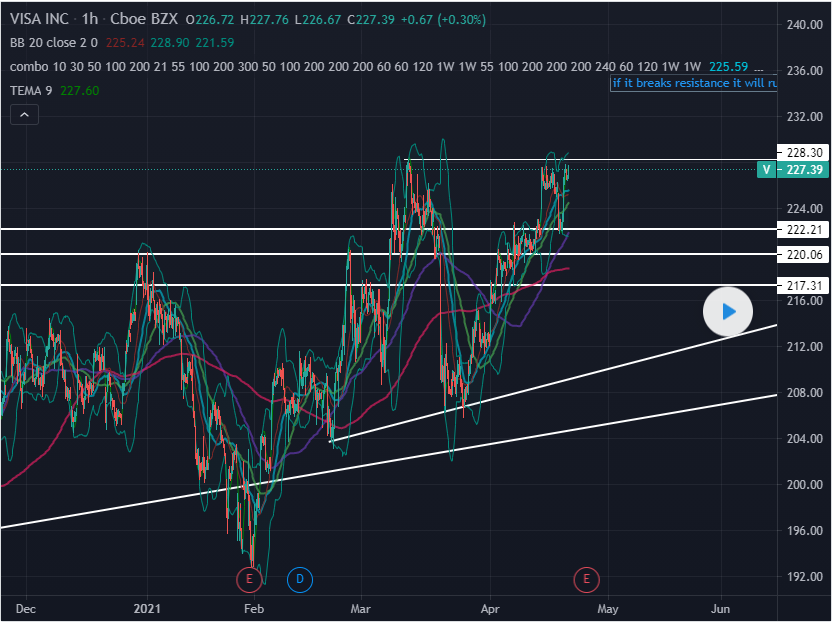Click the blue dividend D marker
Screen dimensions: 832x622
(300, 578)
